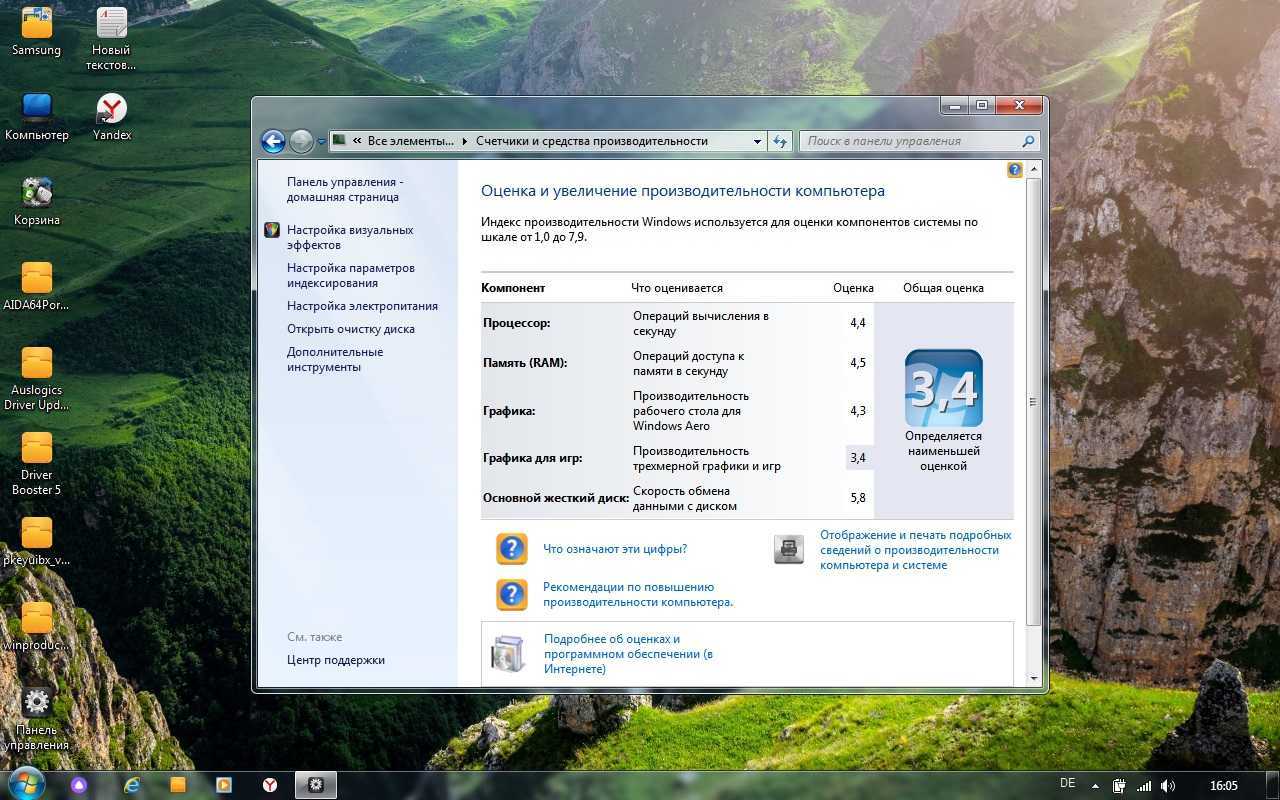The height and width of the screenshot is (800, 1280).
Task: Open Internet Explorer from taskbar
Action: 132,785
